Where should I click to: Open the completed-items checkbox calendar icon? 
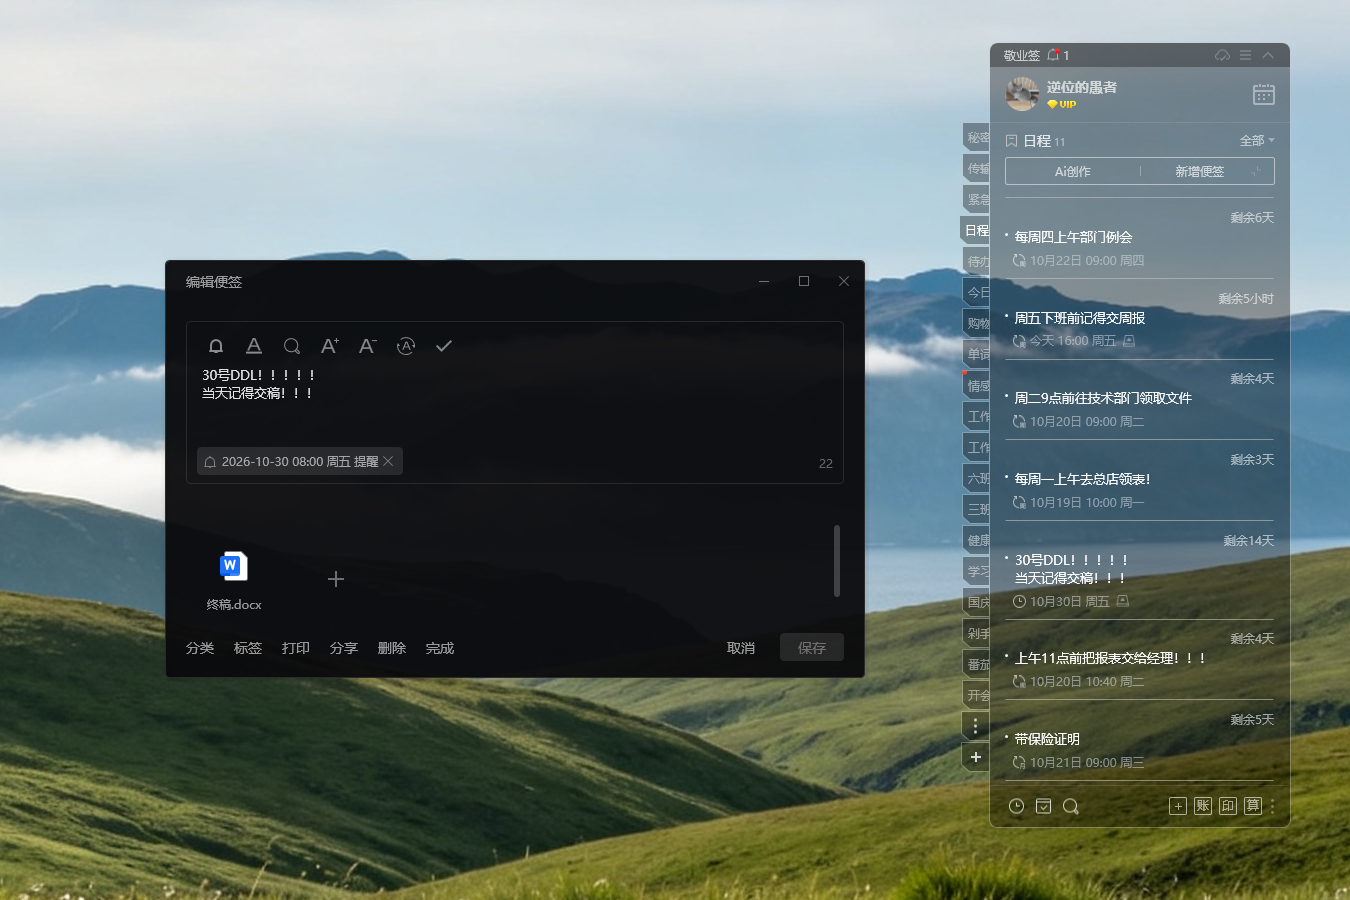[x=1044, y=806]
